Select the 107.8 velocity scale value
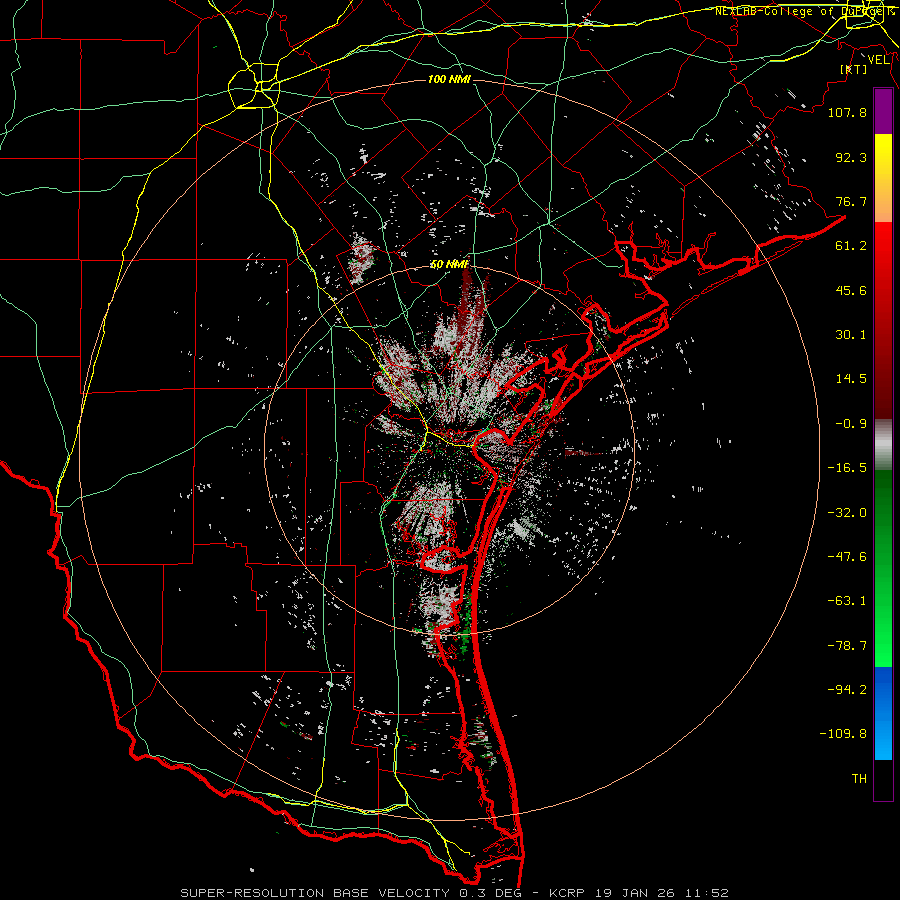 pos(847,112)
